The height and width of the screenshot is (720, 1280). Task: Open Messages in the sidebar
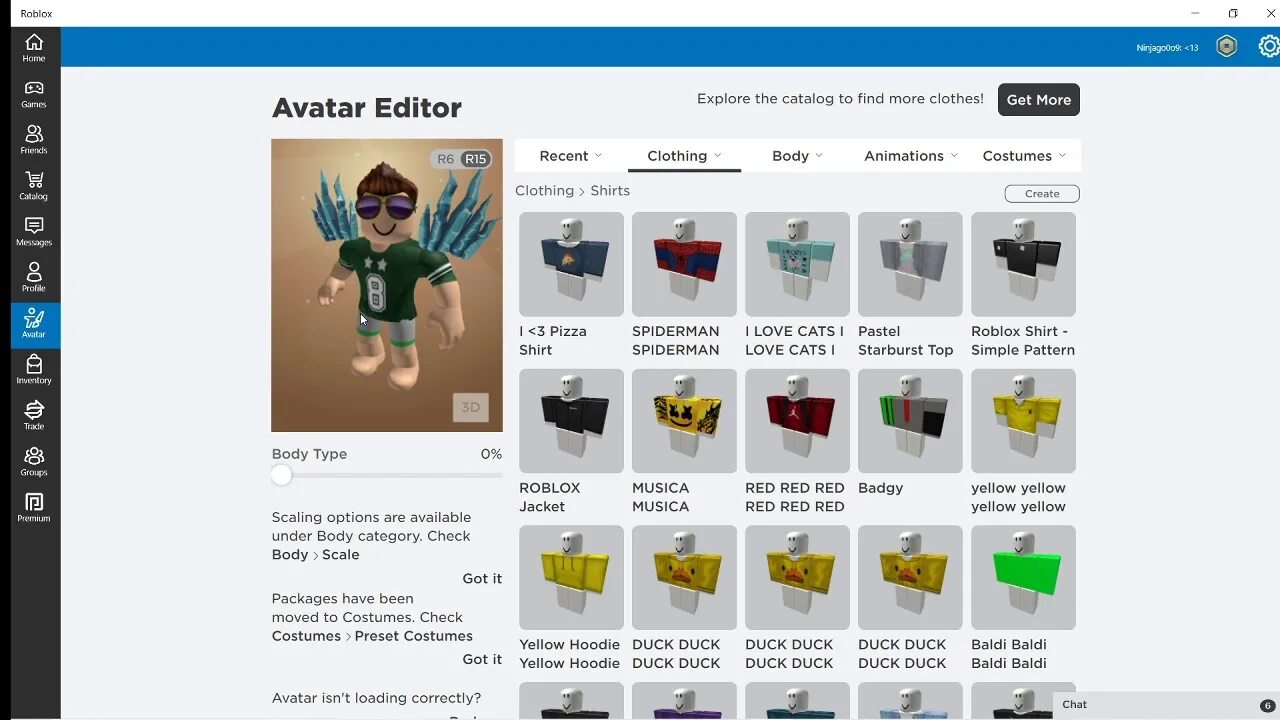(x=34, y=232)
